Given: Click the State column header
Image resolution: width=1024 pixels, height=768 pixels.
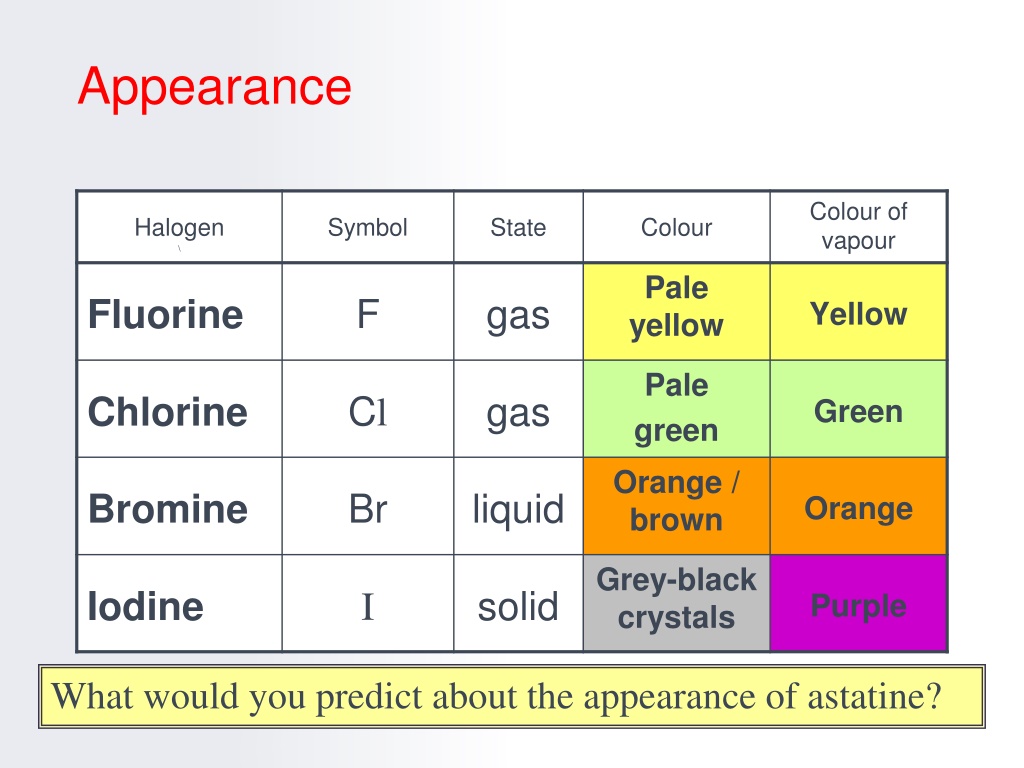Looking at the screenshot, I should pyautogui.click(x=518, y=227).
